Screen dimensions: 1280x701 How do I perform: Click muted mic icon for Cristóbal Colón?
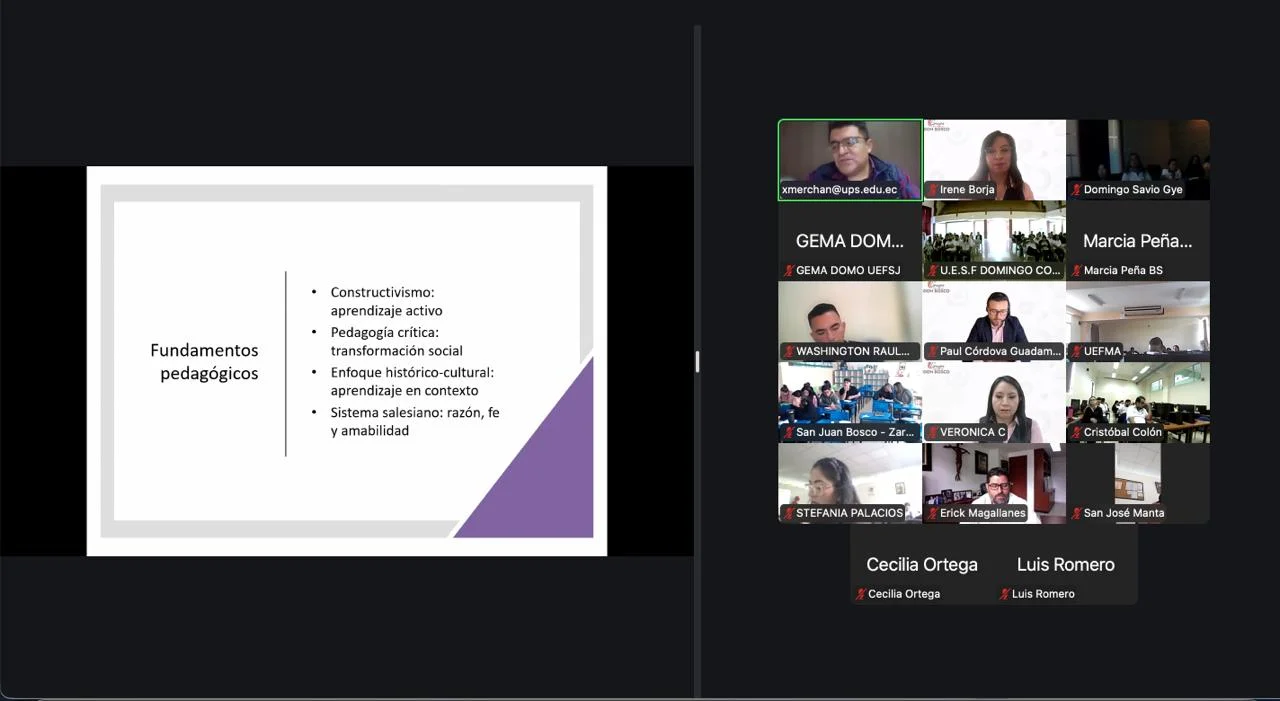click(1077, 433)
